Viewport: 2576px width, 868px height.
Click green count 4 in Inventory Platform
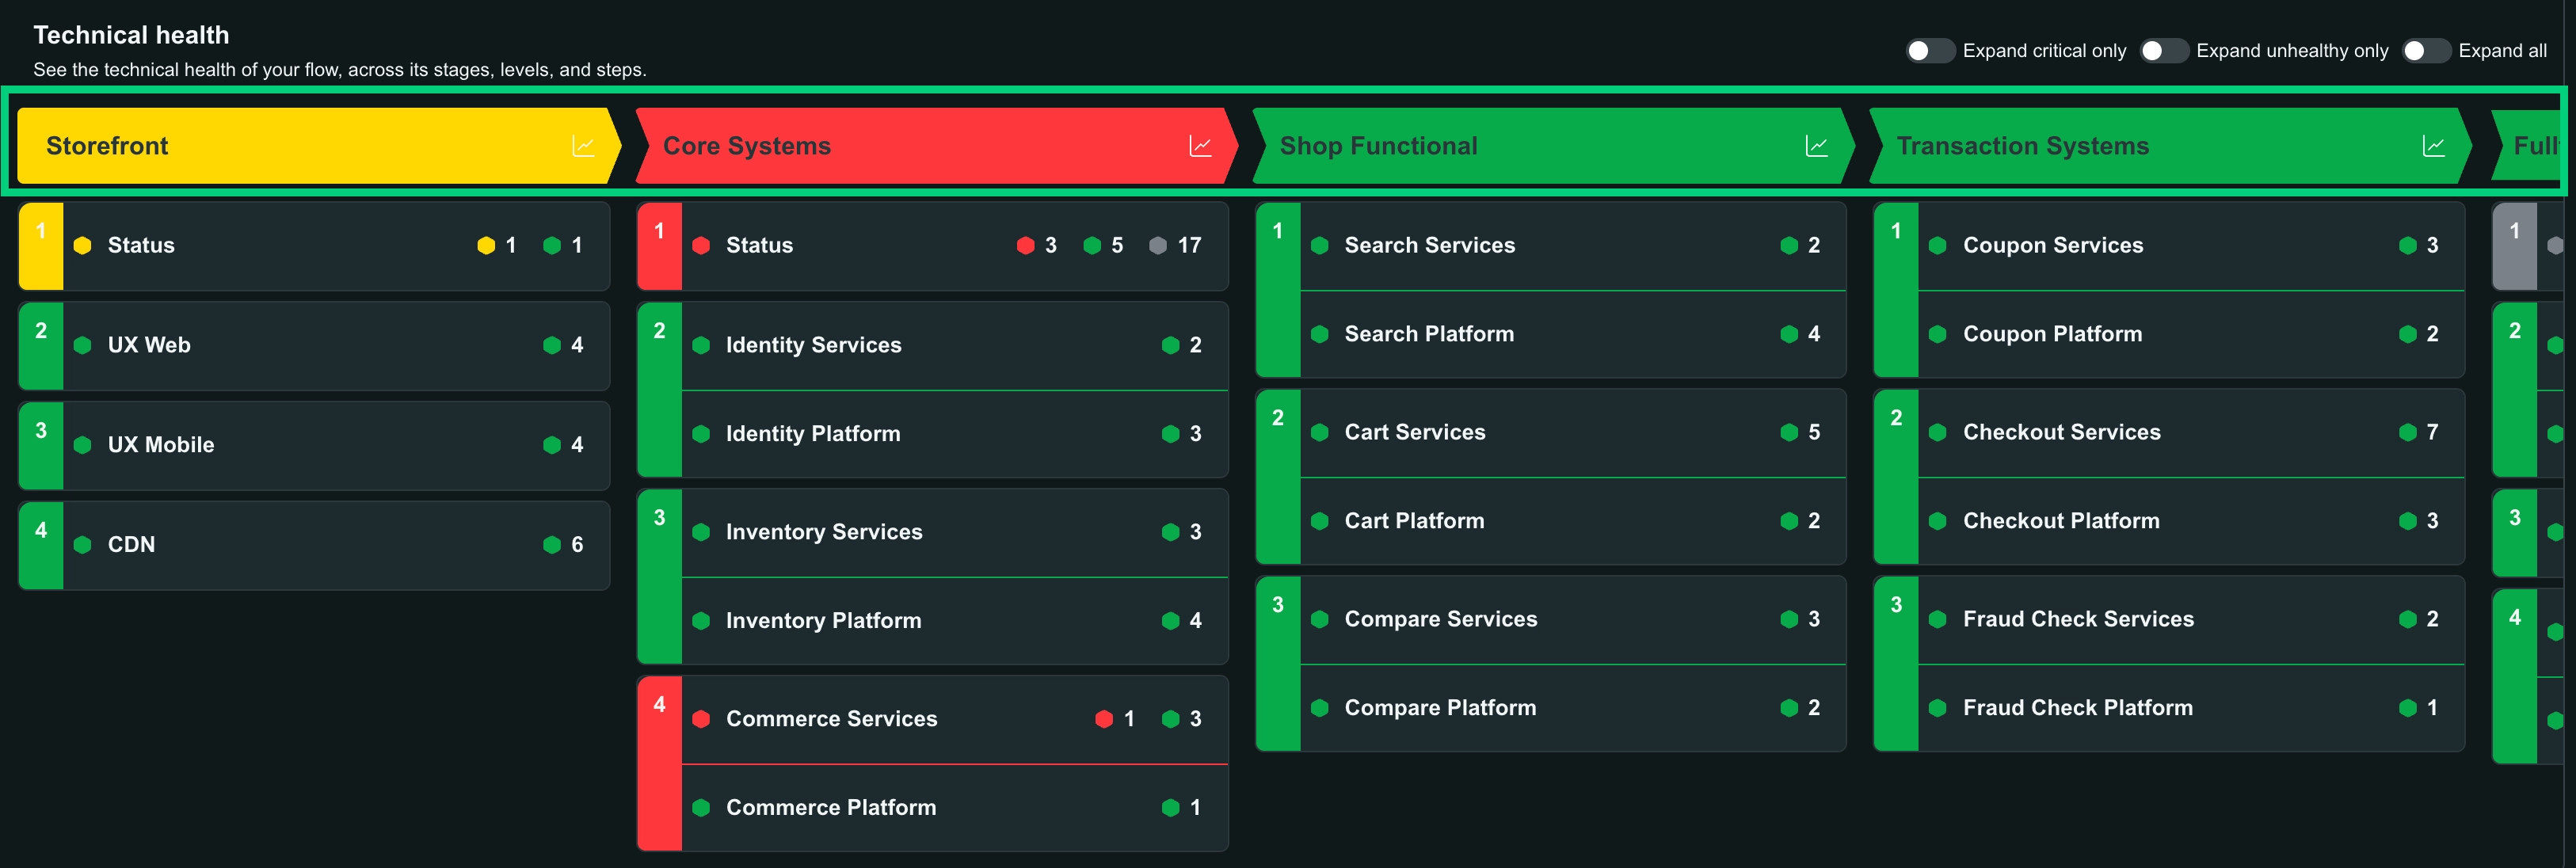(1183, 621)
